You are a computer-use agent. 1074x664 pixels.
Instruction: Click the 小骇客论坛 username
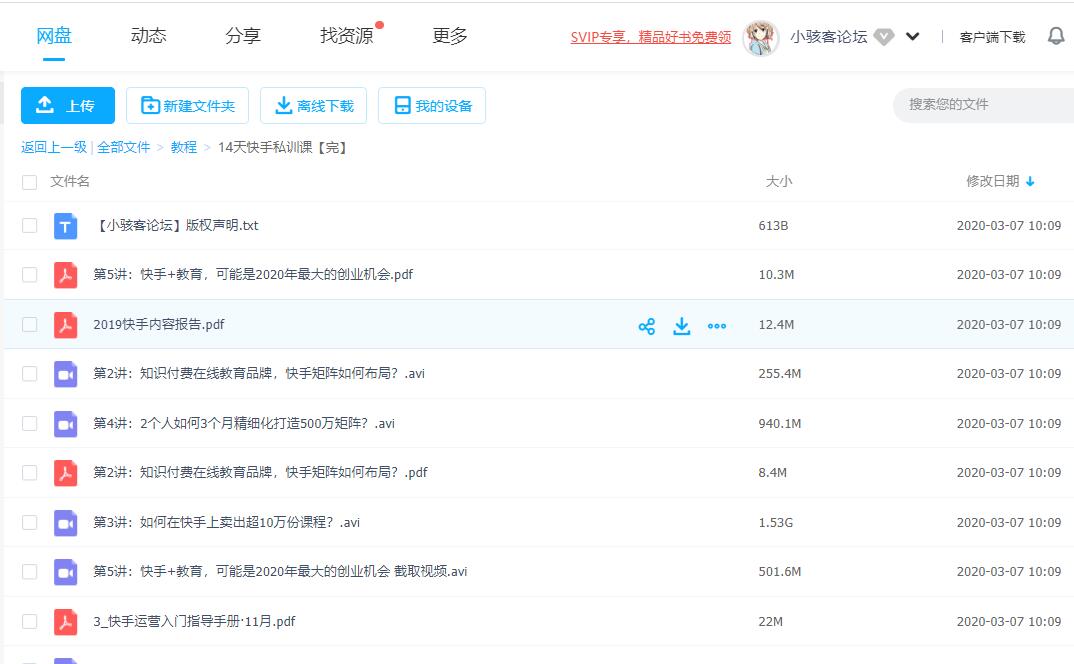(829, 37)
